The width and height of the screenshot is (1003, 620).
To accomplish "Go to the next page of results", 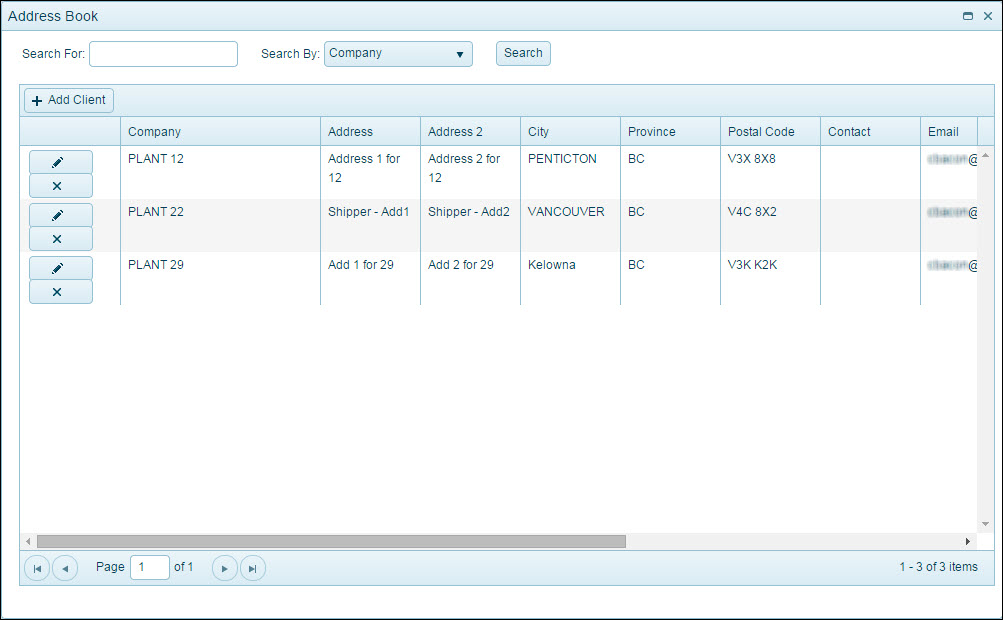I will (225, 568).
